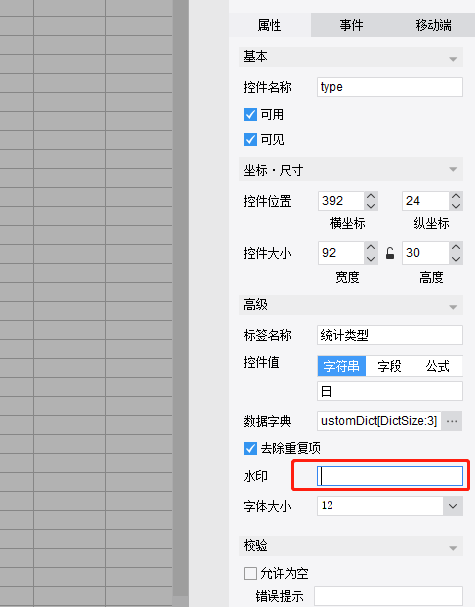Collapse the 坐标·尺寸 section
475x607 pixels.
click(x=453, y=169)
